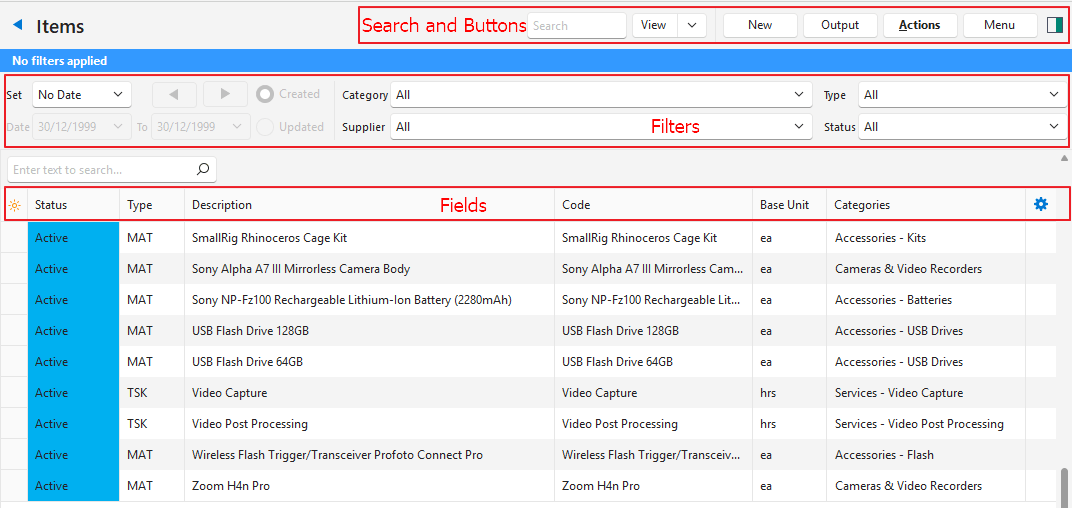This screenshot has height=508, width=1072.
Task: Toggle the green side panel icon
Action: (1055, 25)
